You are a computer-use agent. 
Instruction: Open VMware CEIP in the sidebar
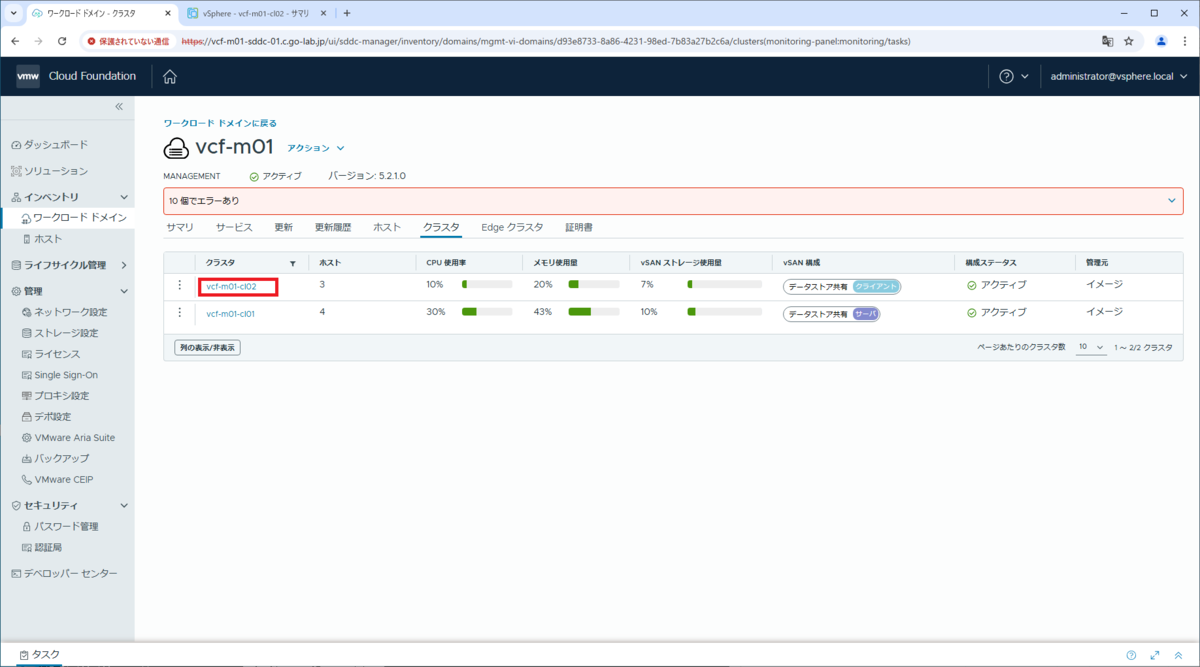click(x=57, y=479)
